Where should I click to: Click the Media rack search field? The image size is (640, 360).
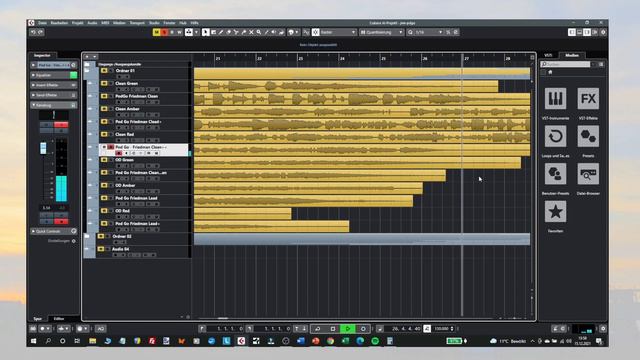[566, 64]
